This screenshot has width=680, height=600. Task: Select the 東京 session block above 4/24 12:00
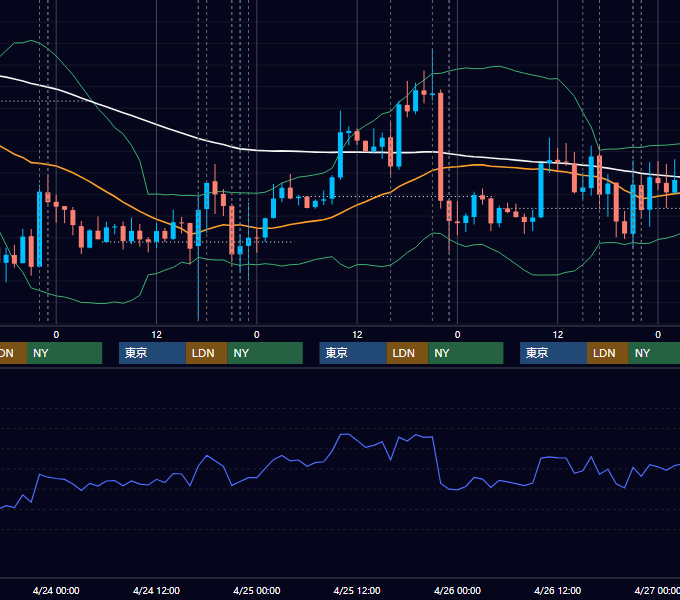(x=152, y=353)
